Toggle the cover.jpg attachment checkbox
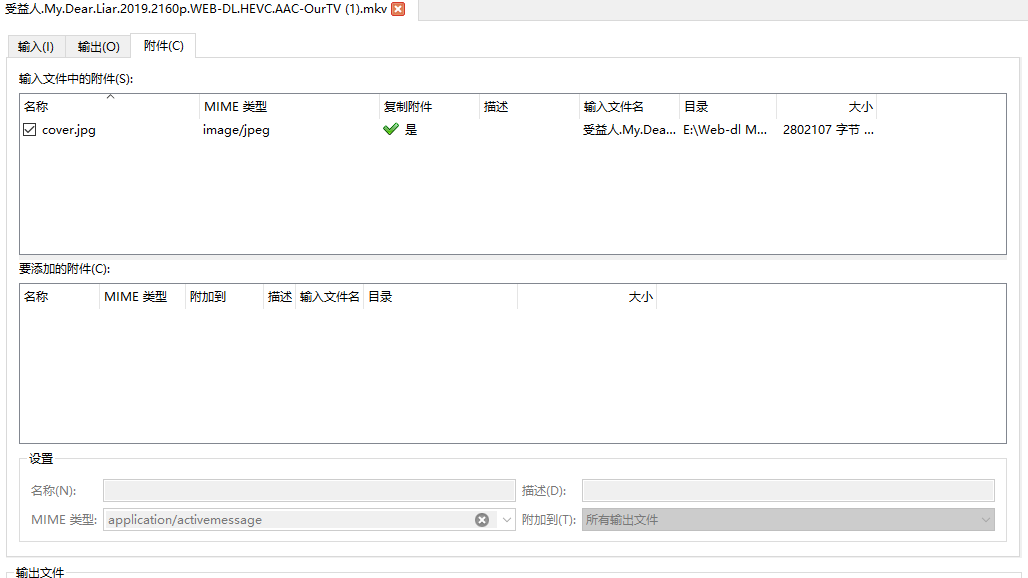Viewport: 1028px width, 578px height. [x=30, y=130]
